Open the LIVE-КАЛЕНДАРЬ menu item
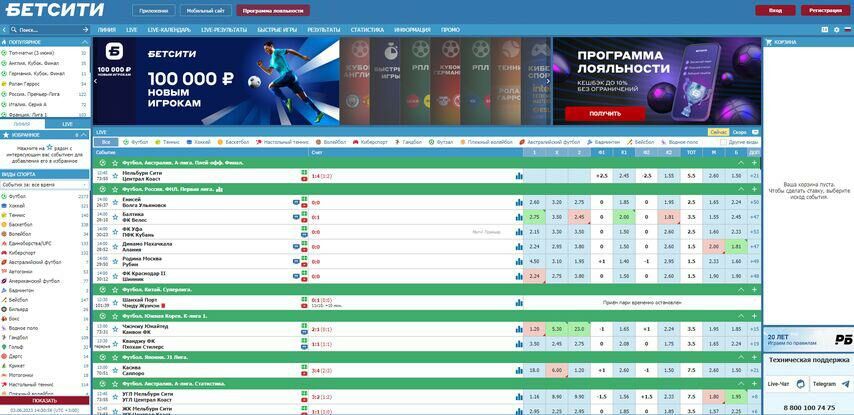This screenshot has height=415, width=854. (168, 30)
